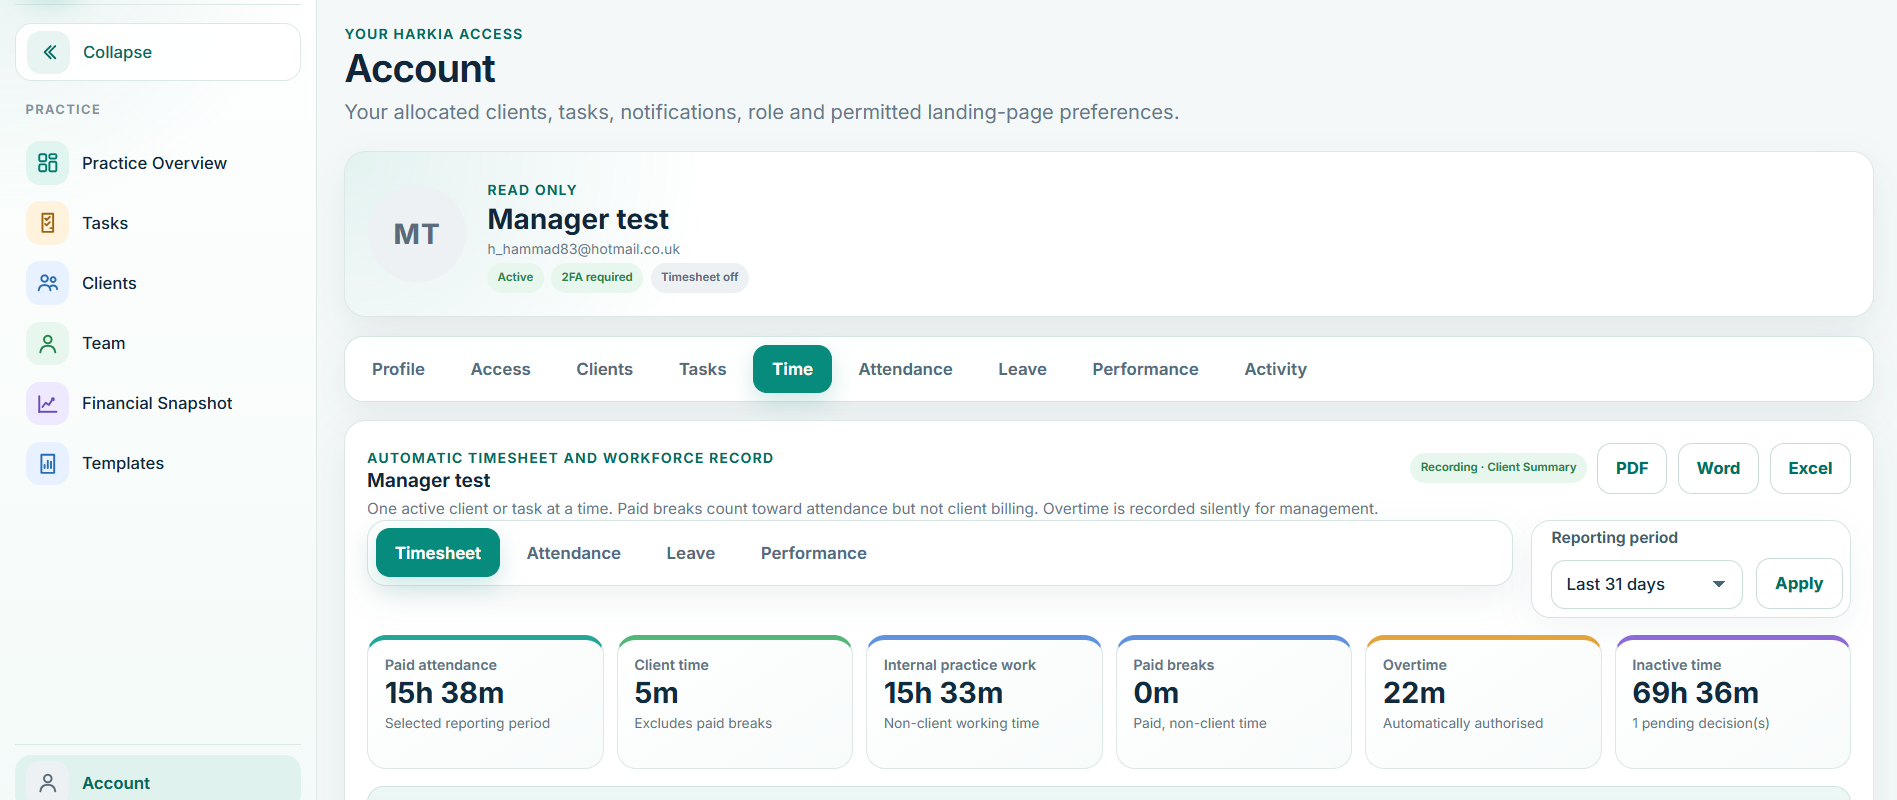
Task: Click the Financial Snapshot chart icon
Action: point(47,403)
